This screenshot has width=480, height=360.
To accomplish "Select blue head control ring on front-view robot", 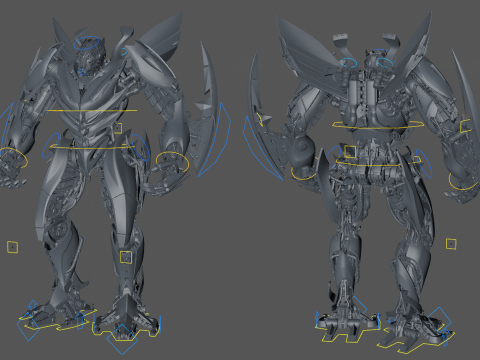I will click(x=87, y=43).
